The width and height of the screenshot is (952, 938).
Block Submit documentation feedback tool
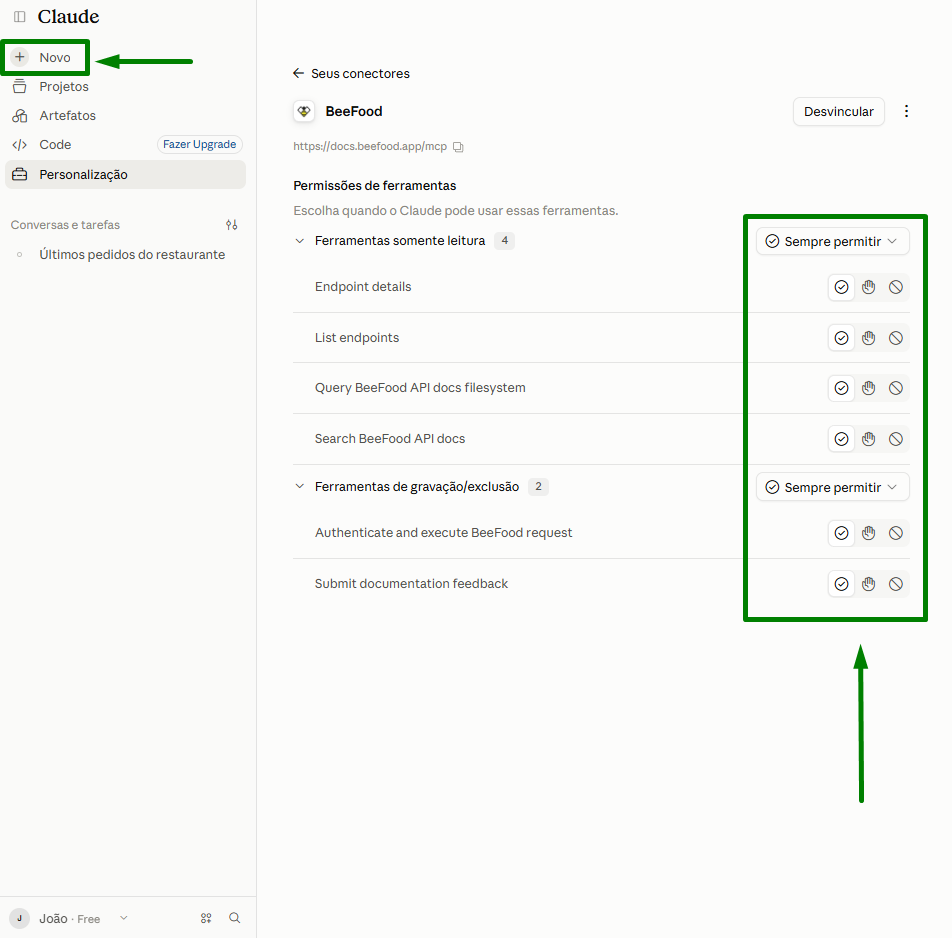tap(896, 584)
